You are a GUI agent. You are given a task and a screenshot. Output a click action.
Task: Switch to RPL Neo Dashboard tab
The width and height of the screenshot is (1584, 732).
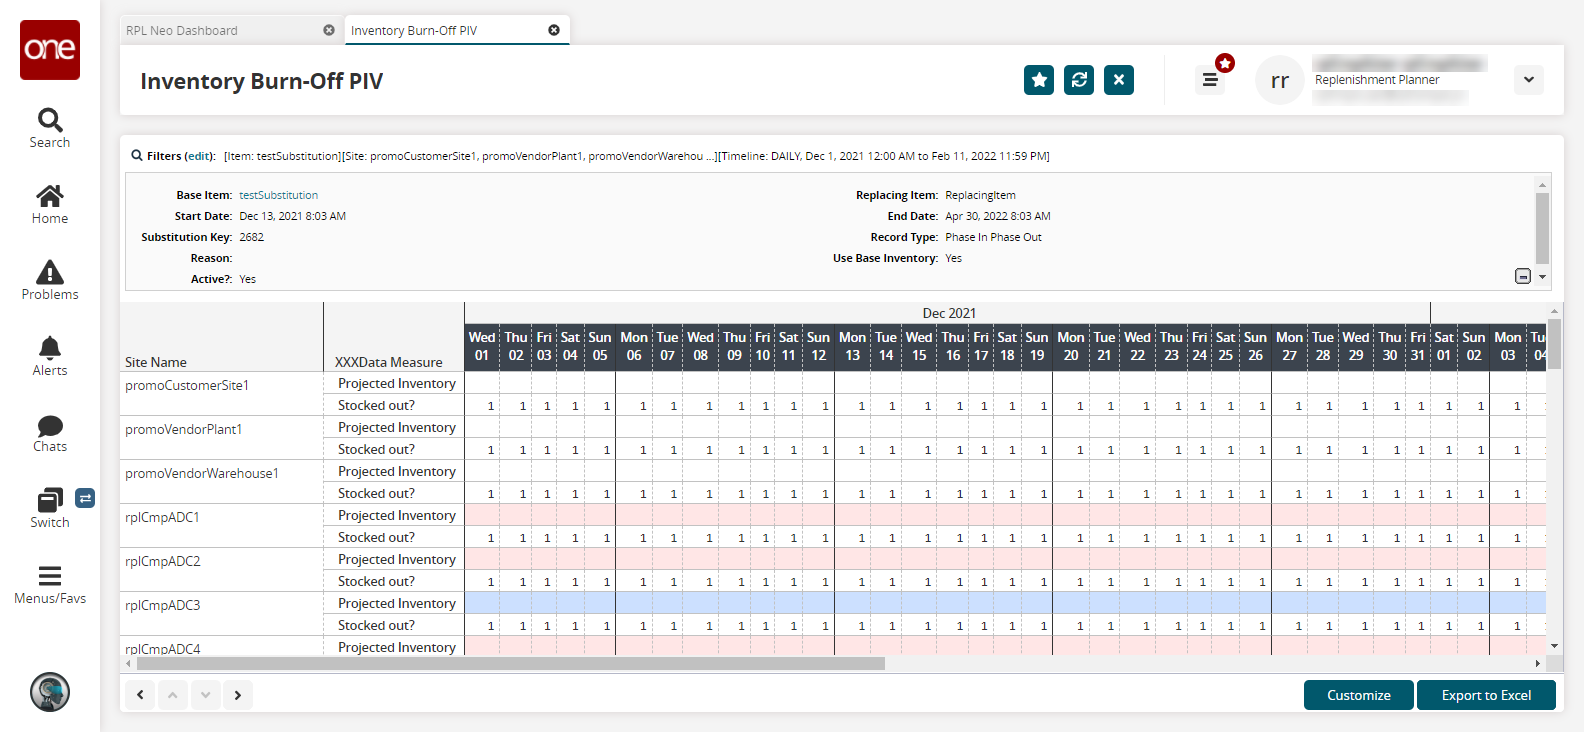click(x=182, y=31)
